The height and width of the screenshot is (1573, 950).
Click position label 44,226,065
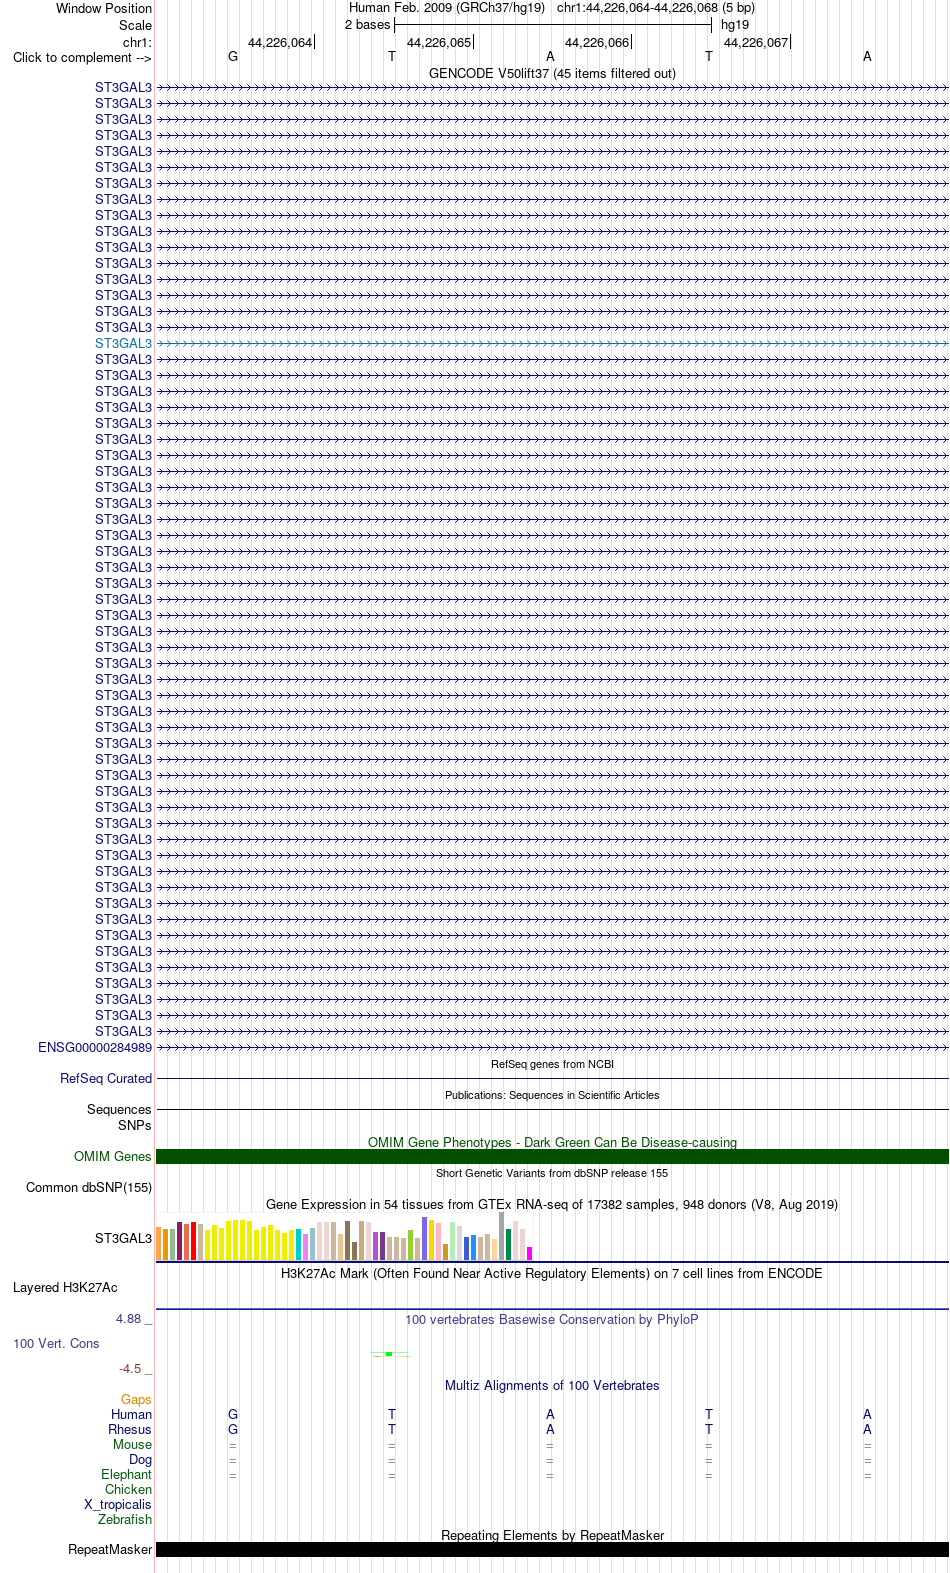[439, 43]
